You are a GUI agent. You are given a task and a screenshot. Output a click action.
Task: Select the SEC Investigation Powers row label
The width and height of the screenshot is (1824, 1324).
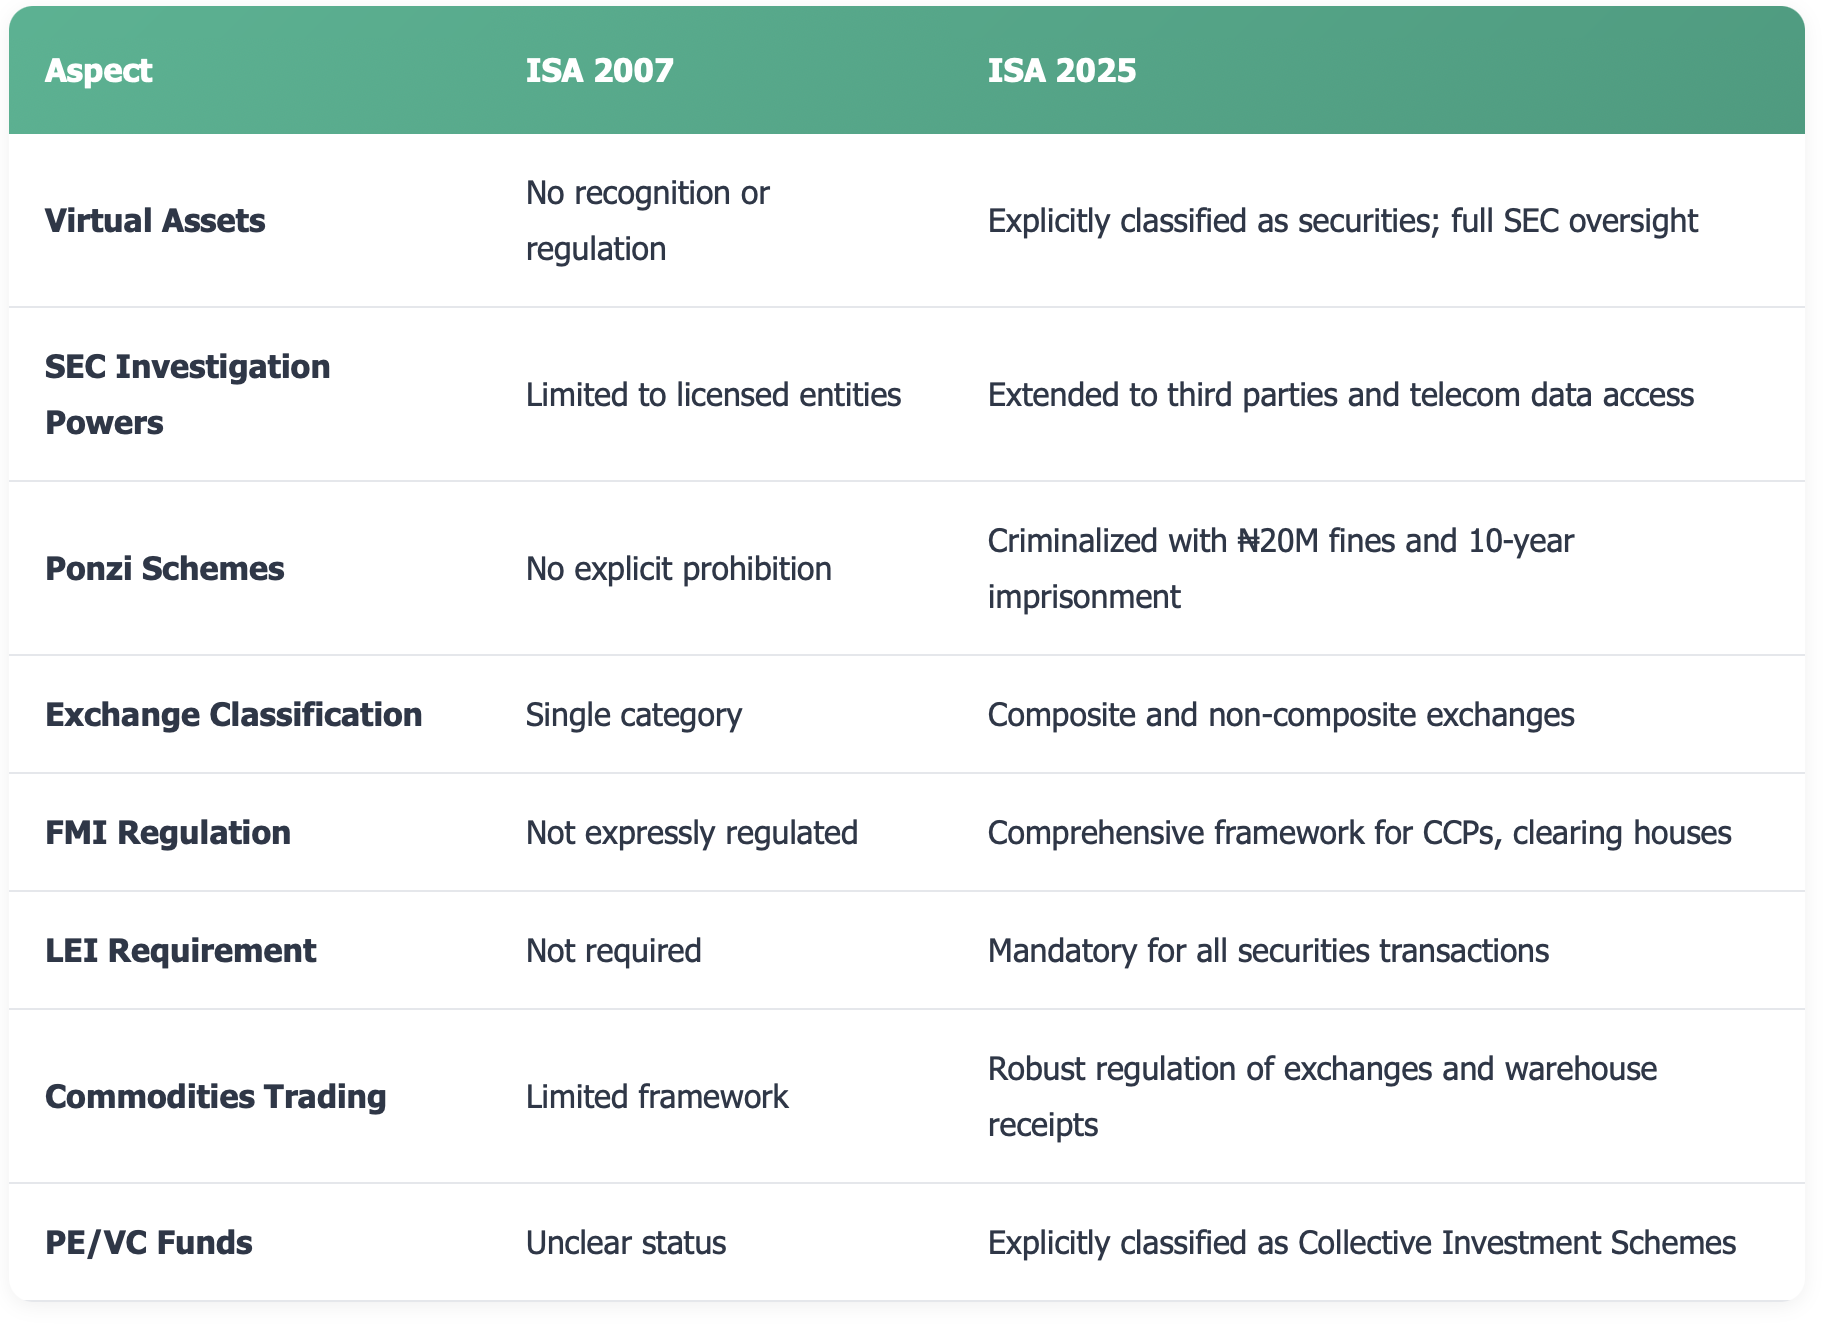187,394
